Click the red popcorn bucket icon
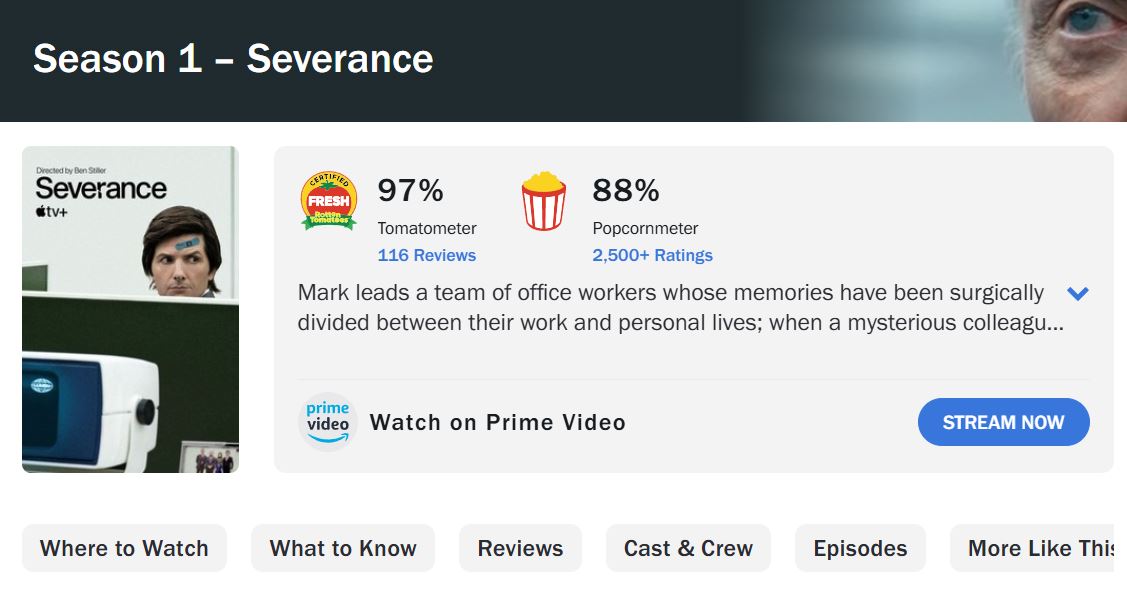1127x591 pixels. pos(543,201)
